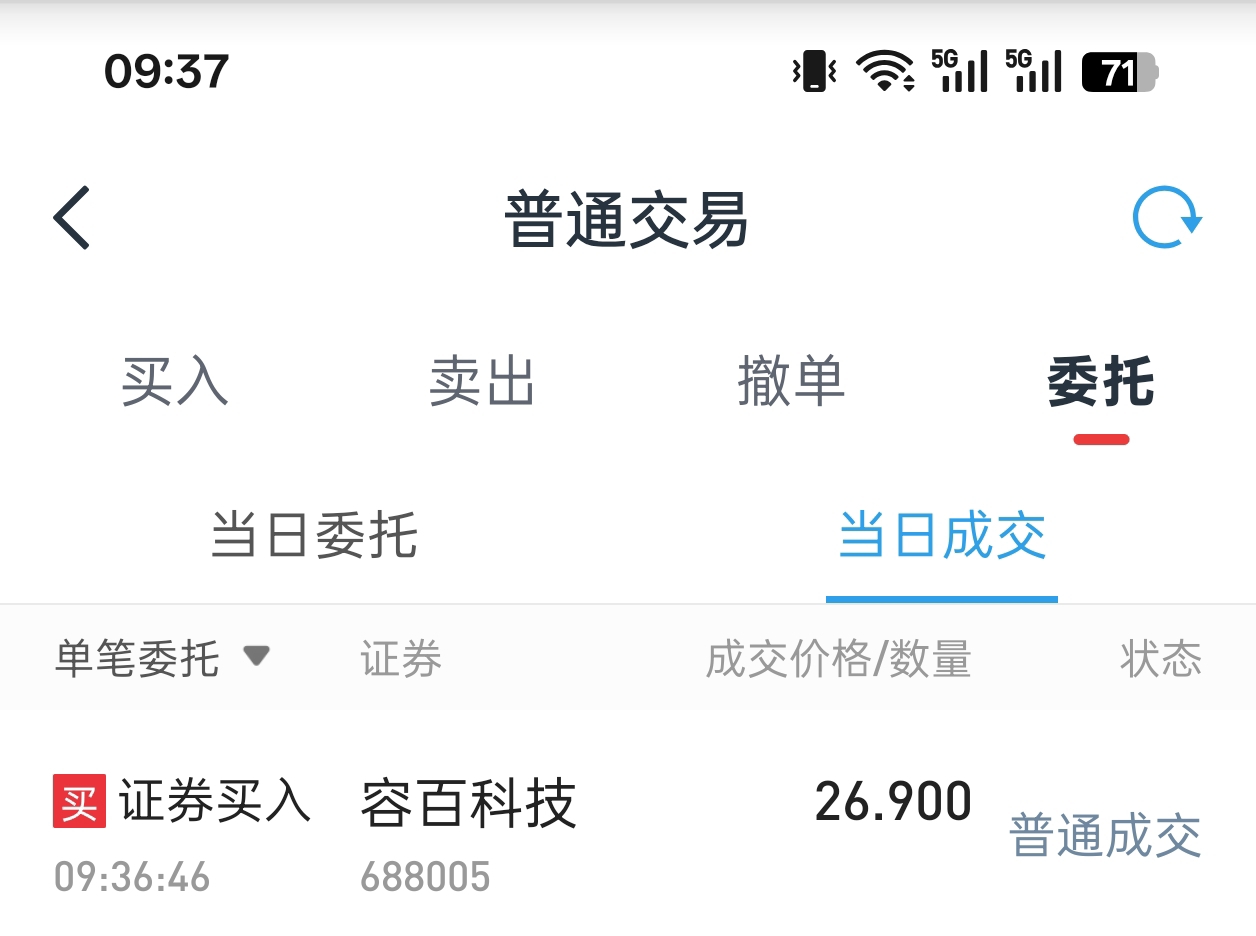Tap the battery level icon showing 71
The width and height of the screenshot is (1256, 936).
point(1120,72)
